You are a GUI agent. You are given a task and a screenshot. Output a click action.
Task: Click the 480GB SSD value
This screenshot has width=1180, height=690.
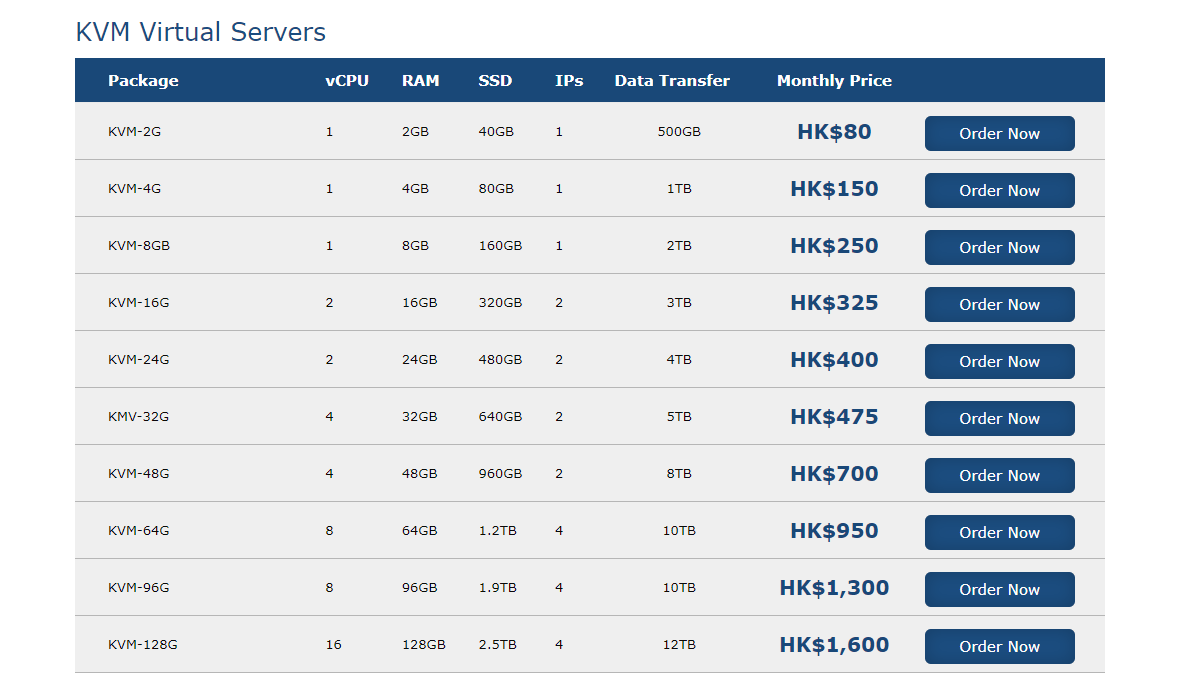click(500, 360)
